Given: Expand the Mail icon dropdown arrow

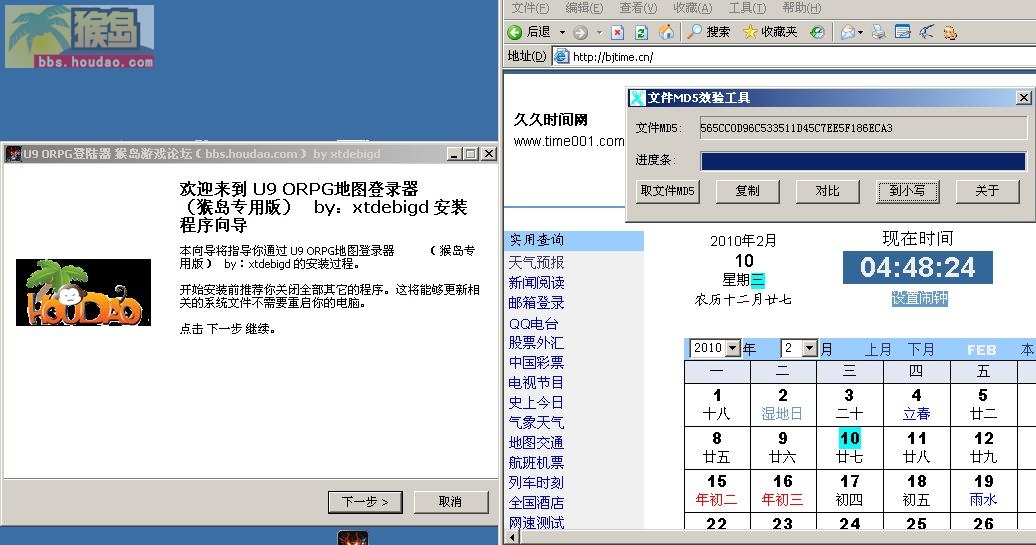Looking at the screenshot, I should tap(860, 32).
